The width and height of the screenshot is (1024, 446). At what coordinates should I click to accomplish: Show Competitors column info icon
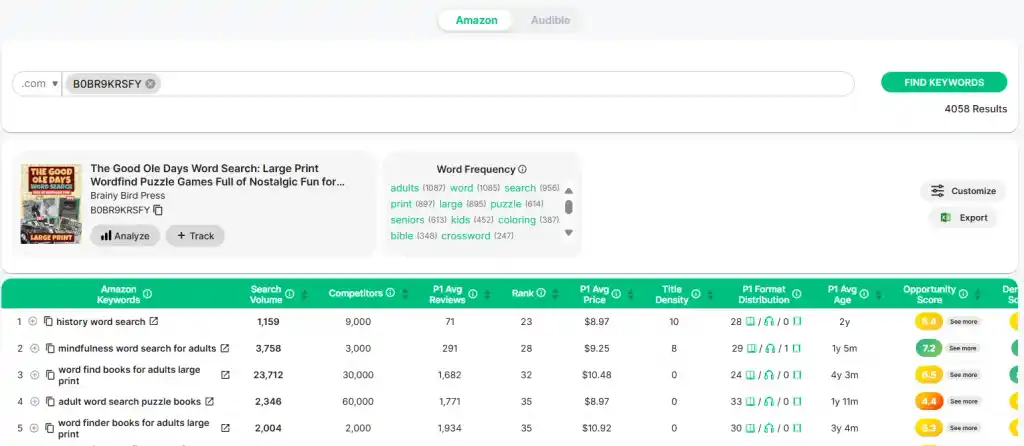[390, 293]
